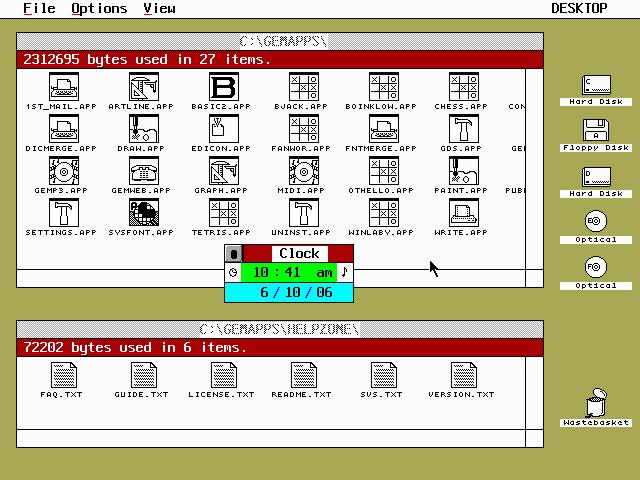640x480 pixels.
Task: Click the LICENSE.TXT document icon
Action: [222, 376]
